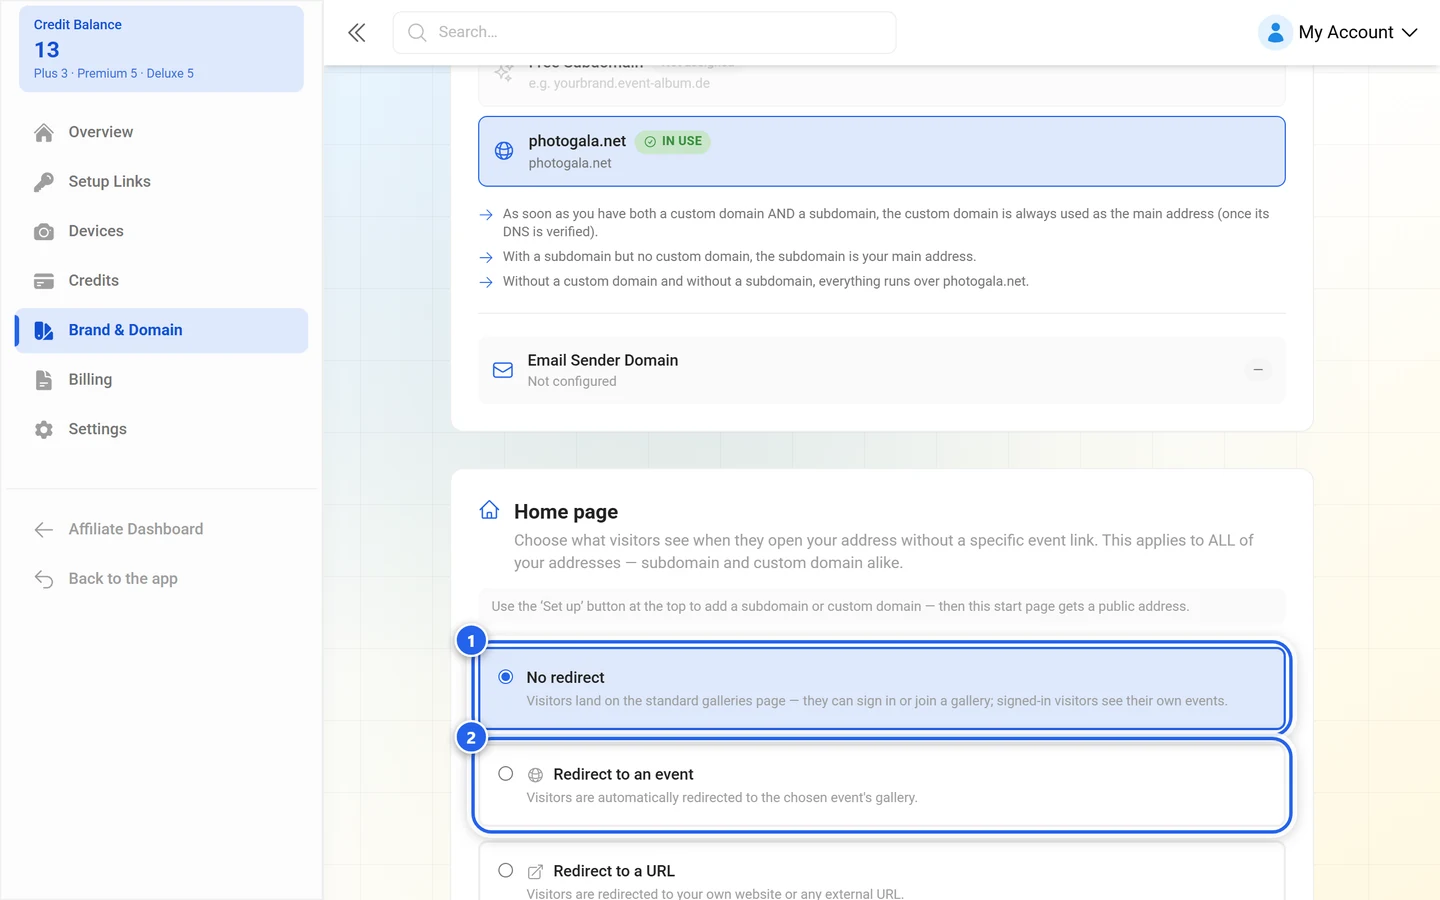Select the No redirect radio option
Viewport: 1440px width, 900px height.
(x=506, y=677)
